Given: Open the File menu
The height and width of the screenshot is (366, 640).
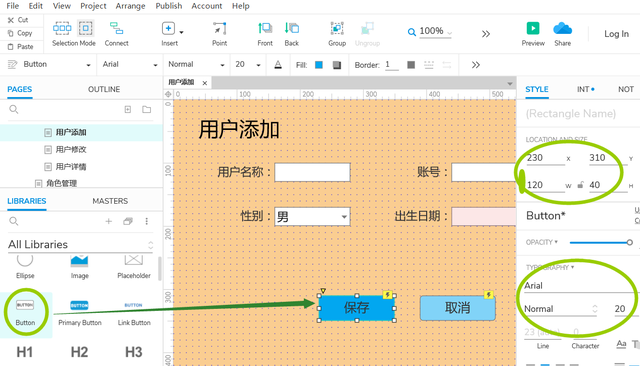Looking at the screenshot, I should (13, 6).
